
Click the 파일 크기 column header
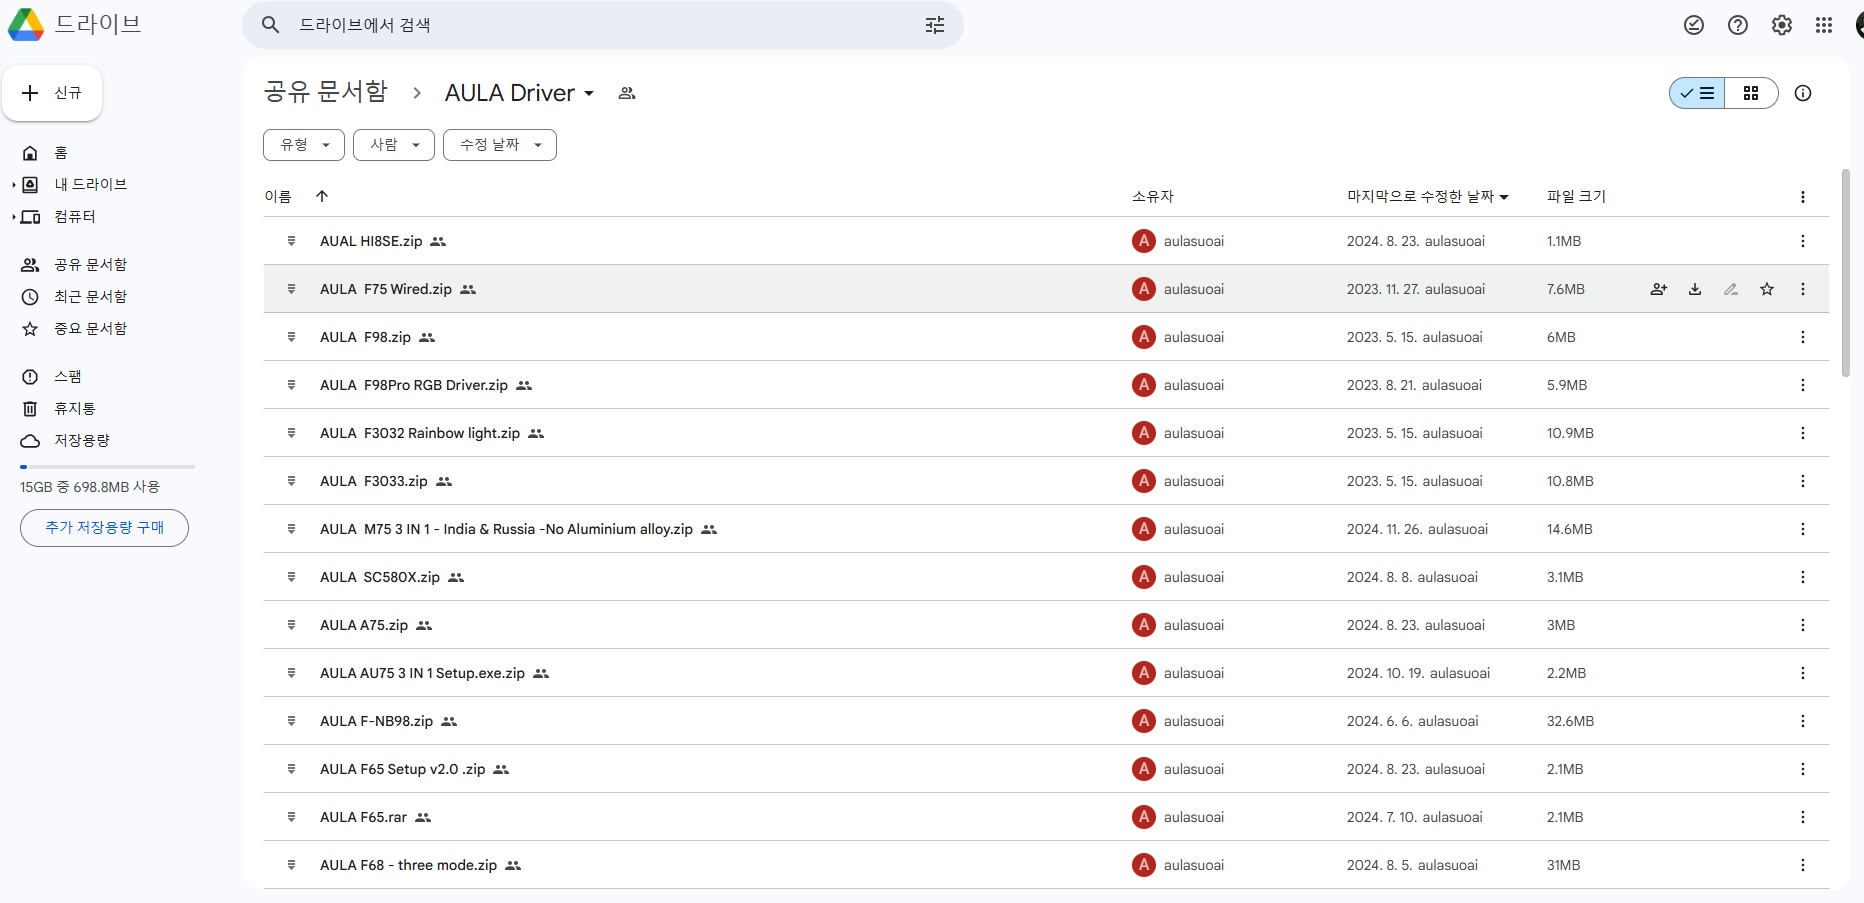pyautogui.click(x=1576, y=197)
